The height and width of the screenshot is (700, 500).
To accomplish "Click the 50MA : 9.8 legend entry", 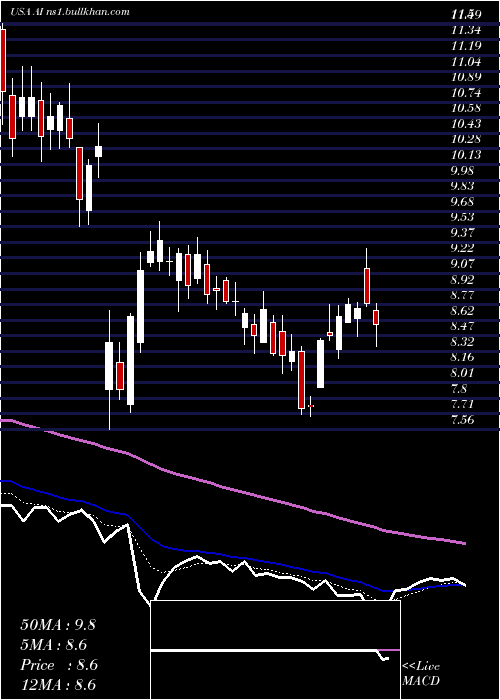I will tap(58, 625).
